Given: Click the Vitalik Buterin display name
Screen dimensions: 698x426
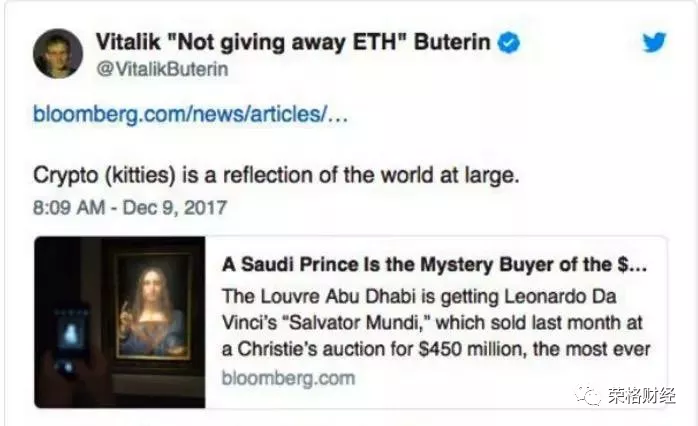Looking at the screenshot, I should point(293,42).
